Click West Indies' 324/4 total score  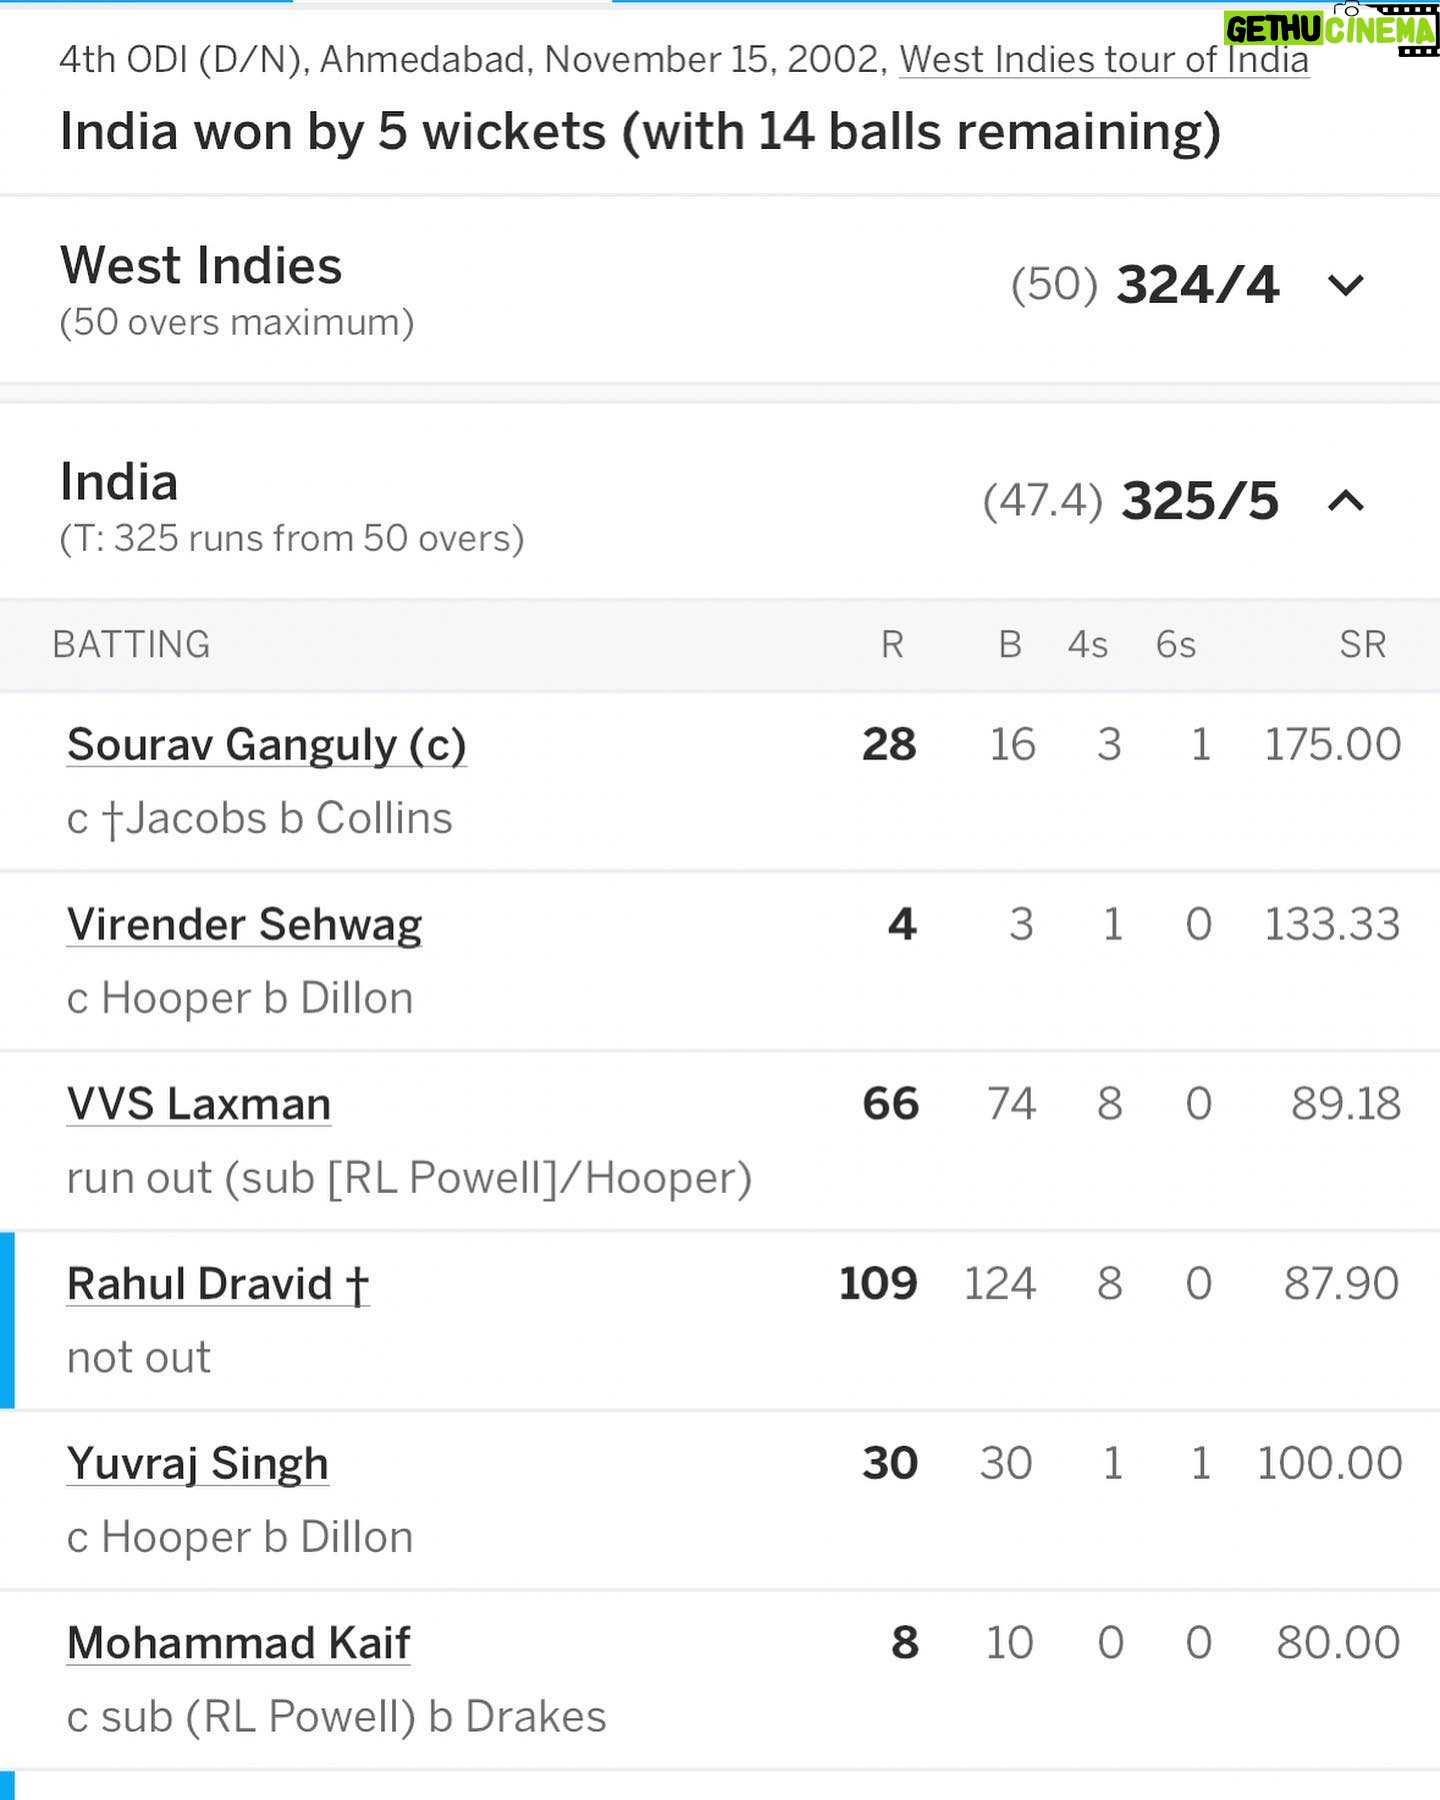click(1198, 285)
